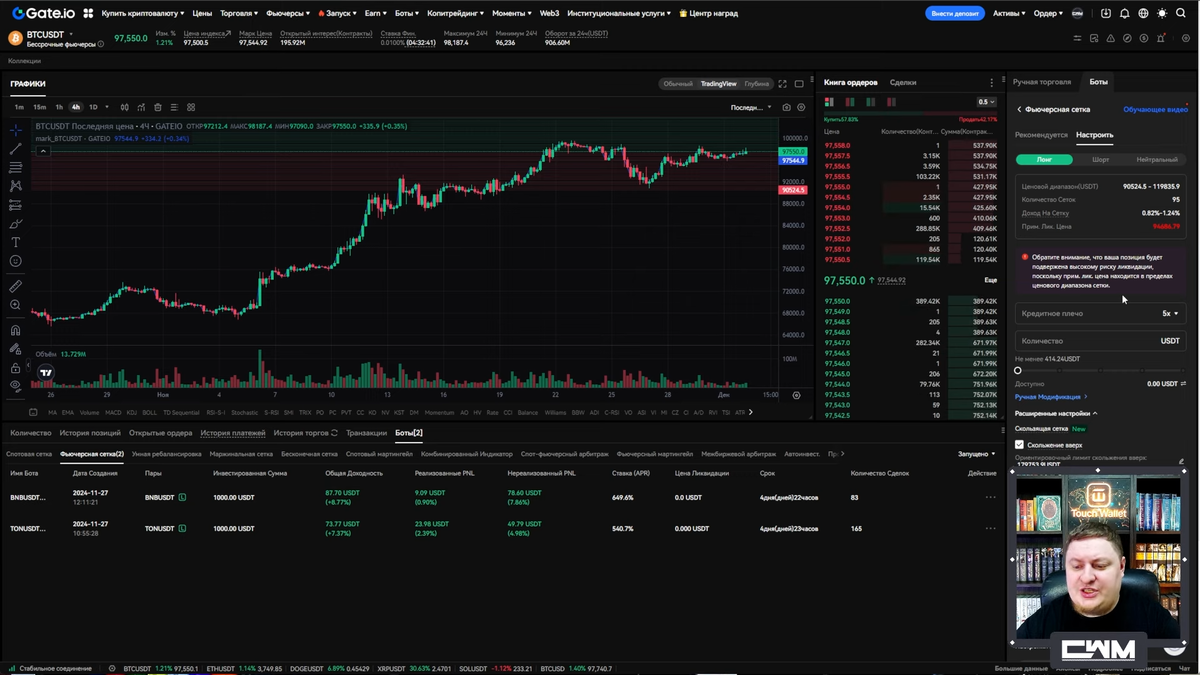The width and height of the screenshot is (1200, 675).
Task: Toggle lock all drawings tool
Action: [x=15, y=367]
